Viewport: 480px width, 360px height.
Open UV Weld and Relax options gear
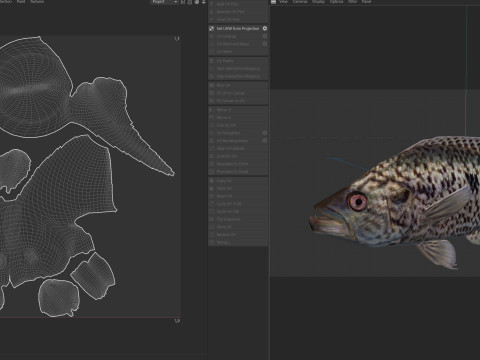[265, 44]
